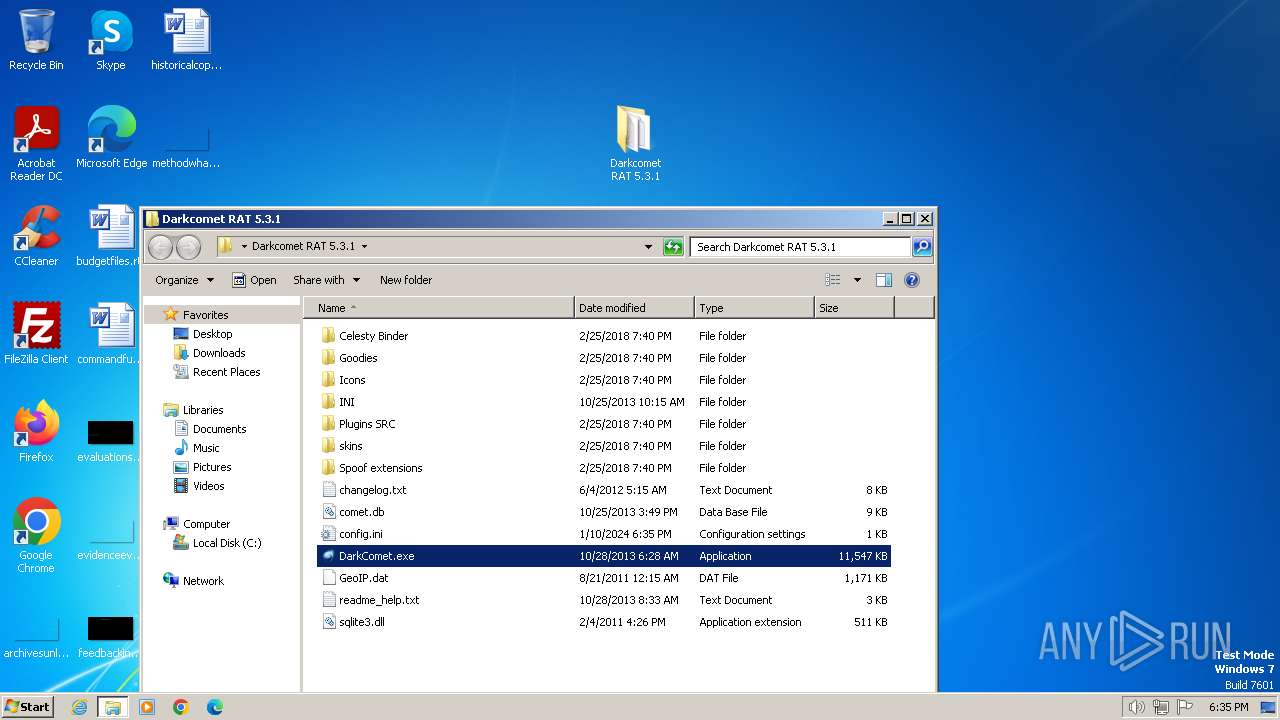Open the Recycle Bin desktop icon
This screenshot has height=720, width=1280.
(x=36, y=40)
